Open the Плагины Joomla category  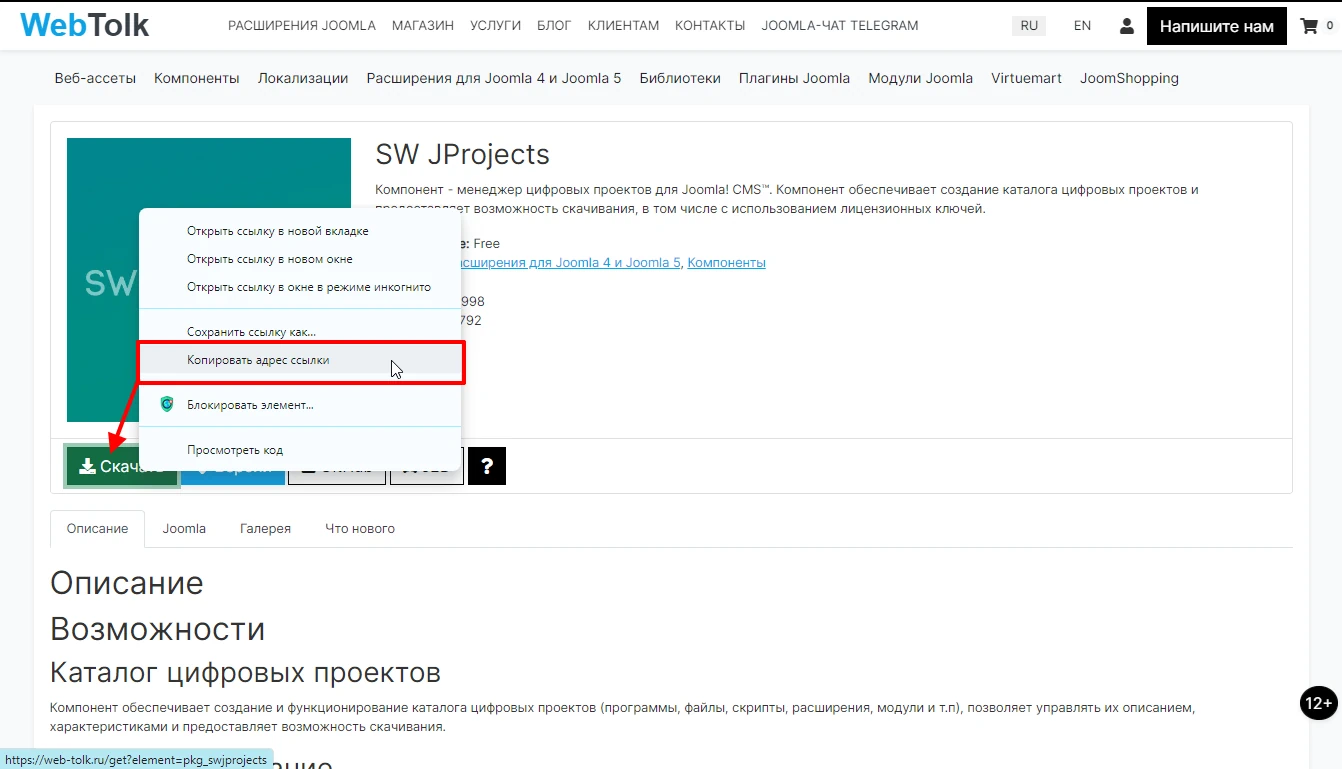pyautogui.click(x=794, y=78)
